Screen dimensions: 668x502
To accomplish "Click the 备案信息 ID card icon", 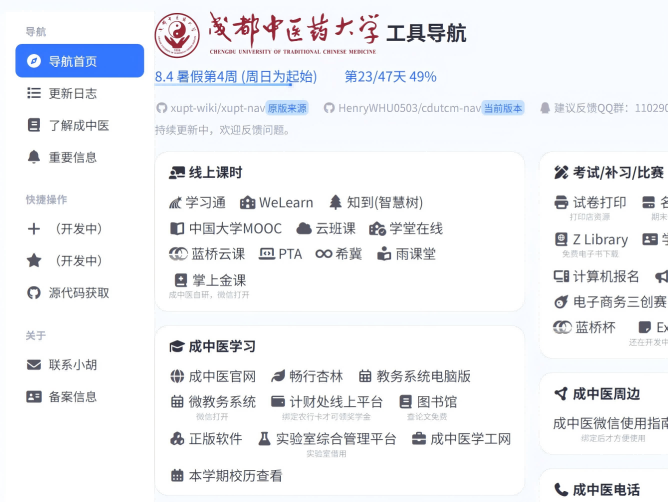I will point(34,397).
